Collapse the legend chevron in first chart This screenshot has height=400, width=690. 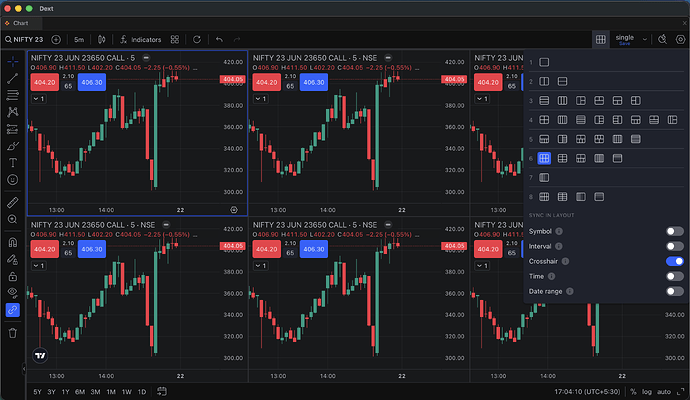39,99
